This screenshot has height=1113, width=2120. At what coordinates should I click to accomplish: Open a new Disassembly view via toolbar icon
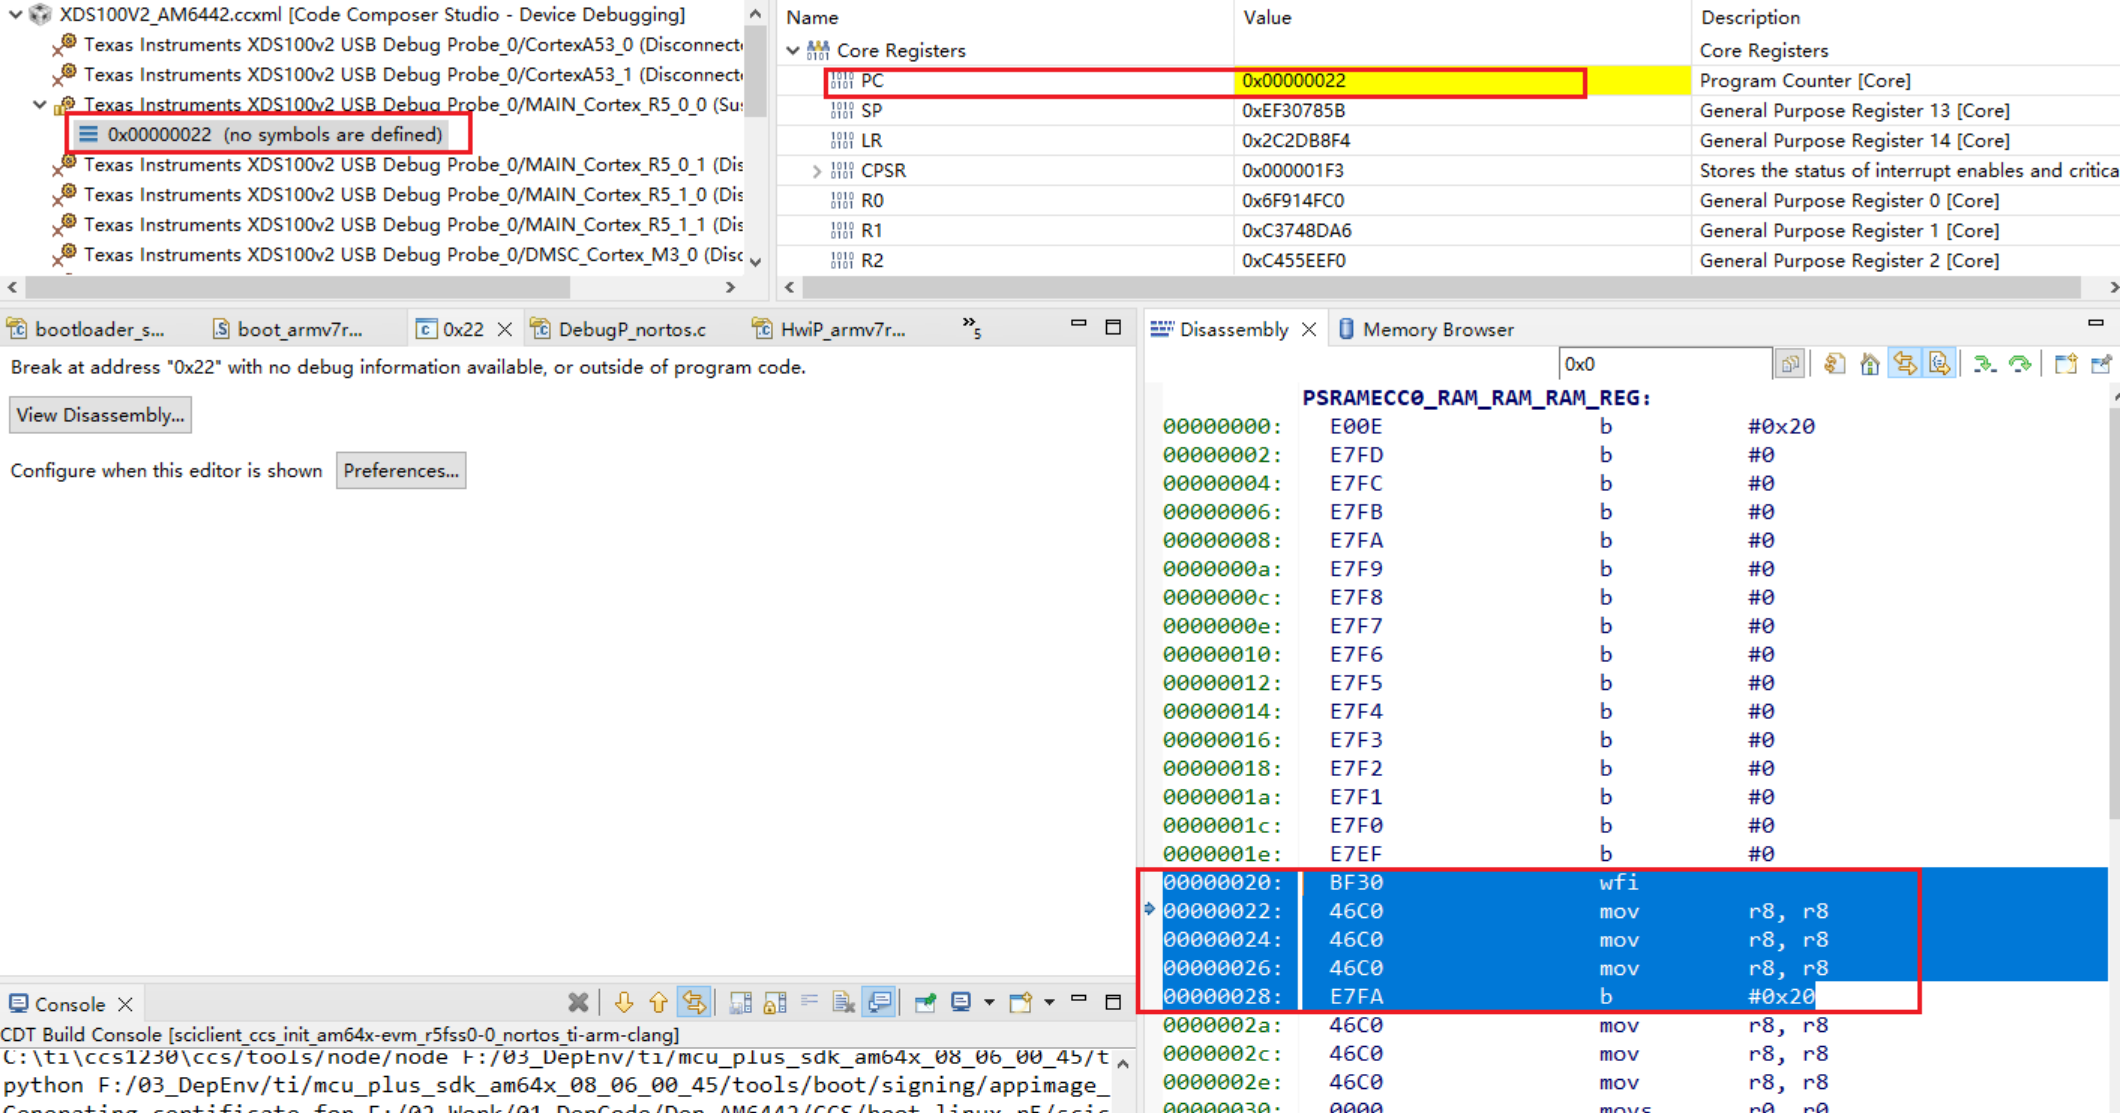coord(2065,363)
